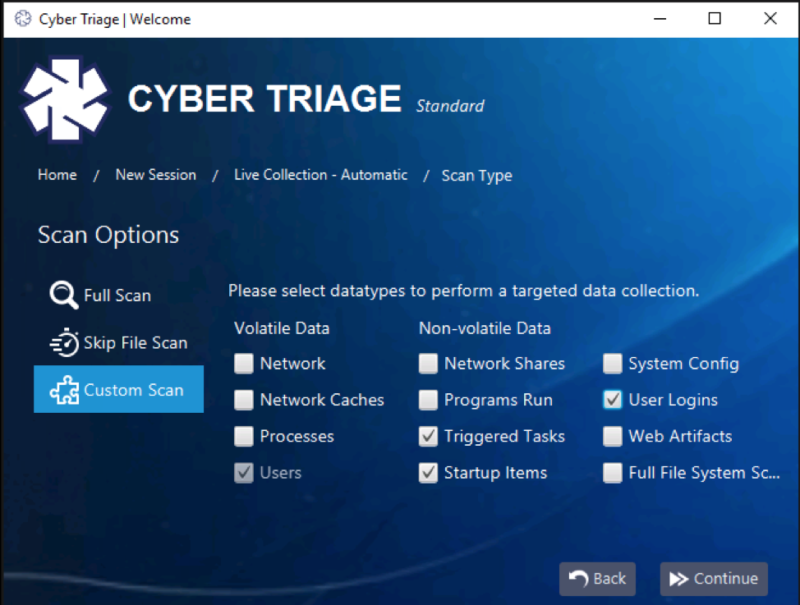The height and width of the screenshot is (605, 800).
Task: Close the Cyber Triage window
Action: (x=770, y=19)
